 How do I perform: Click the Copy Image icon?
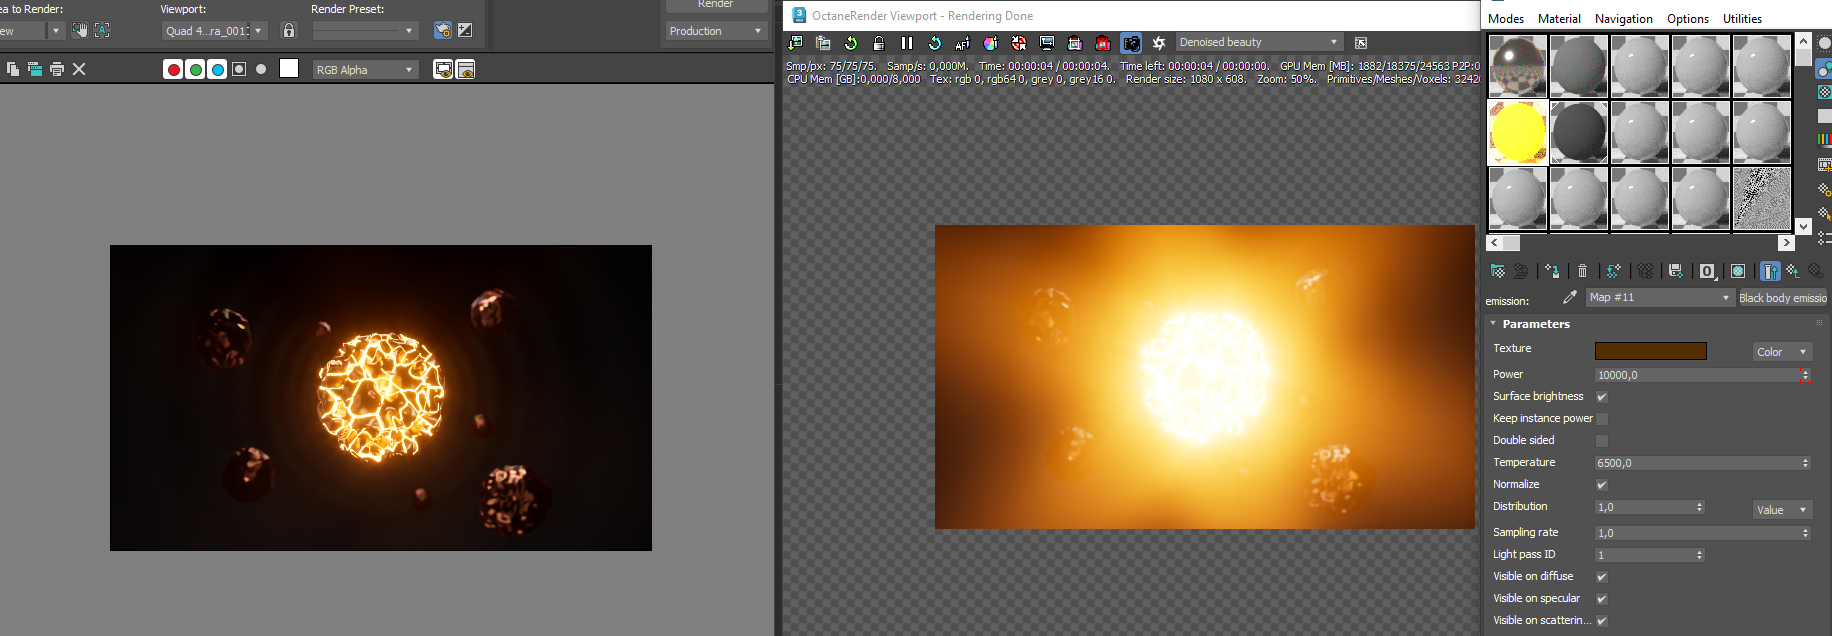coord(13,69)
